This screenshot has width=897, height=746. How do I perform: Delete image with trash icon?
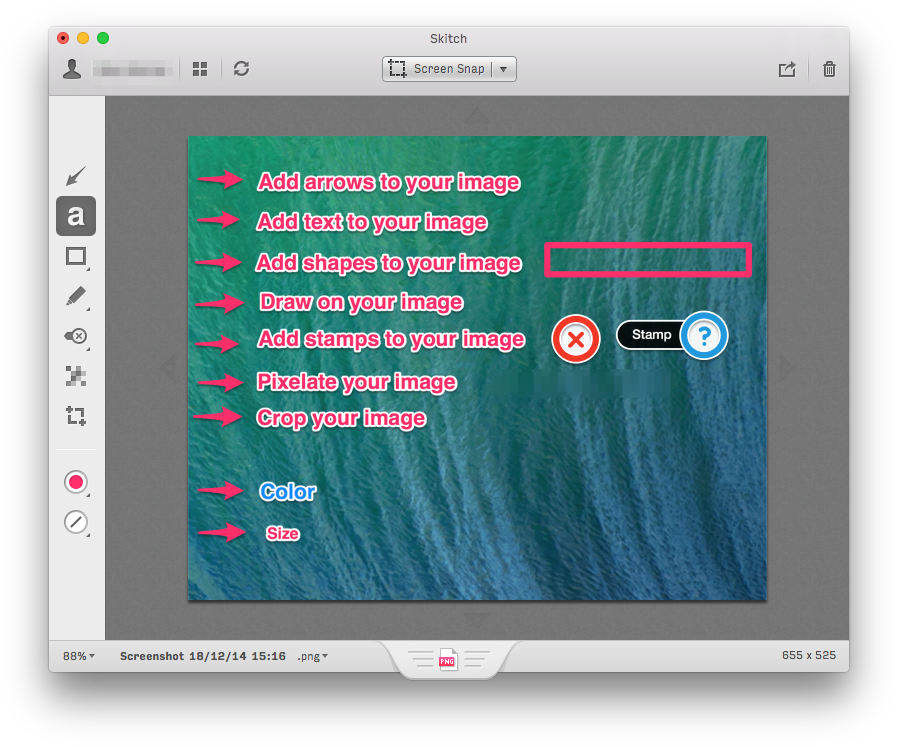click(829, 69)
